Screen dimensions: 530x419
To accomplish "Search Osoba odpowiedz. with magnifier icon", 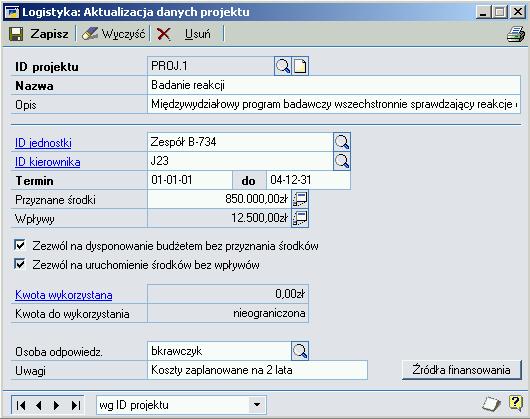I will click(300, 351).
